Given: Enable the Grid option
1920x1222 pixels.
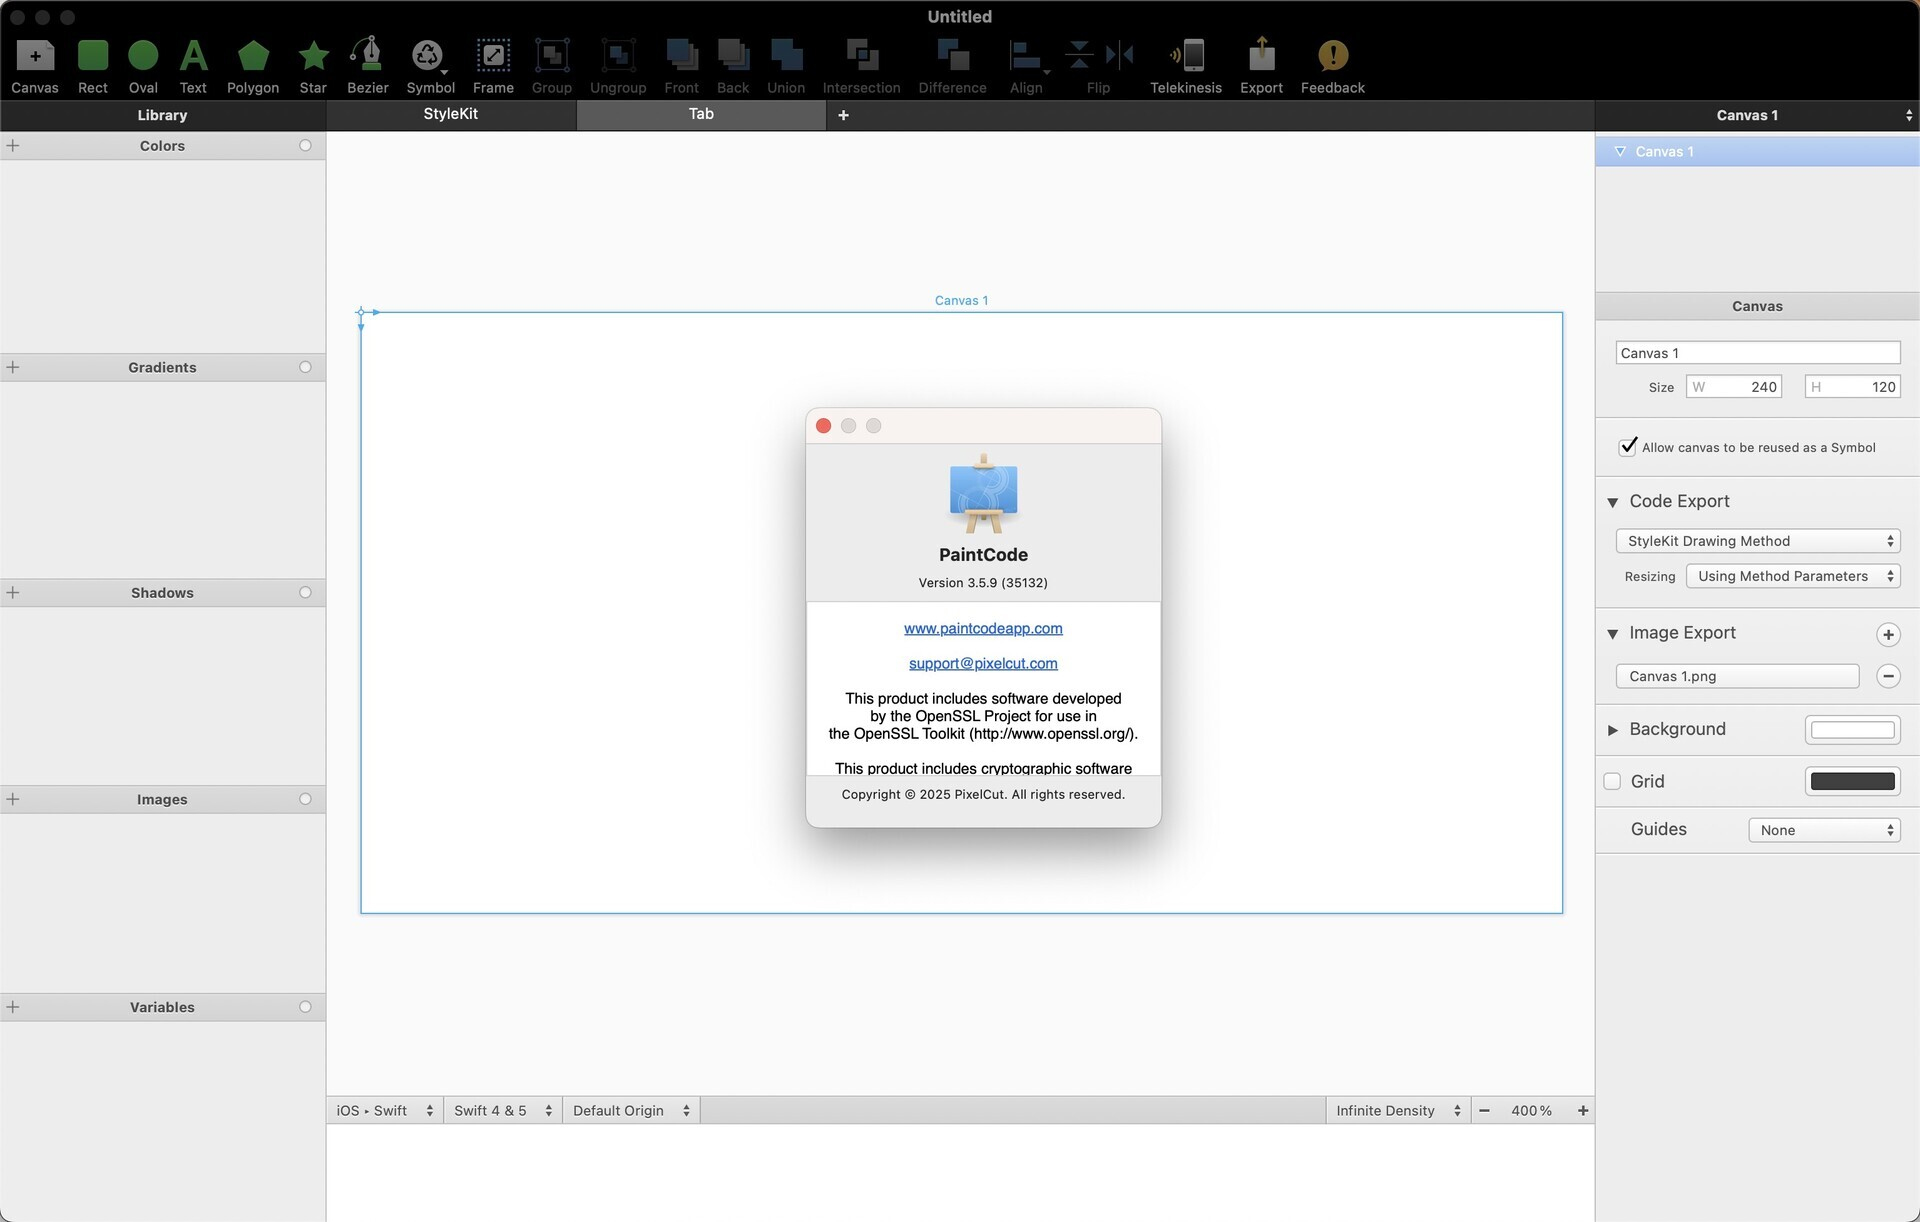Looking at the screenshot, I should coord(1611,781).
